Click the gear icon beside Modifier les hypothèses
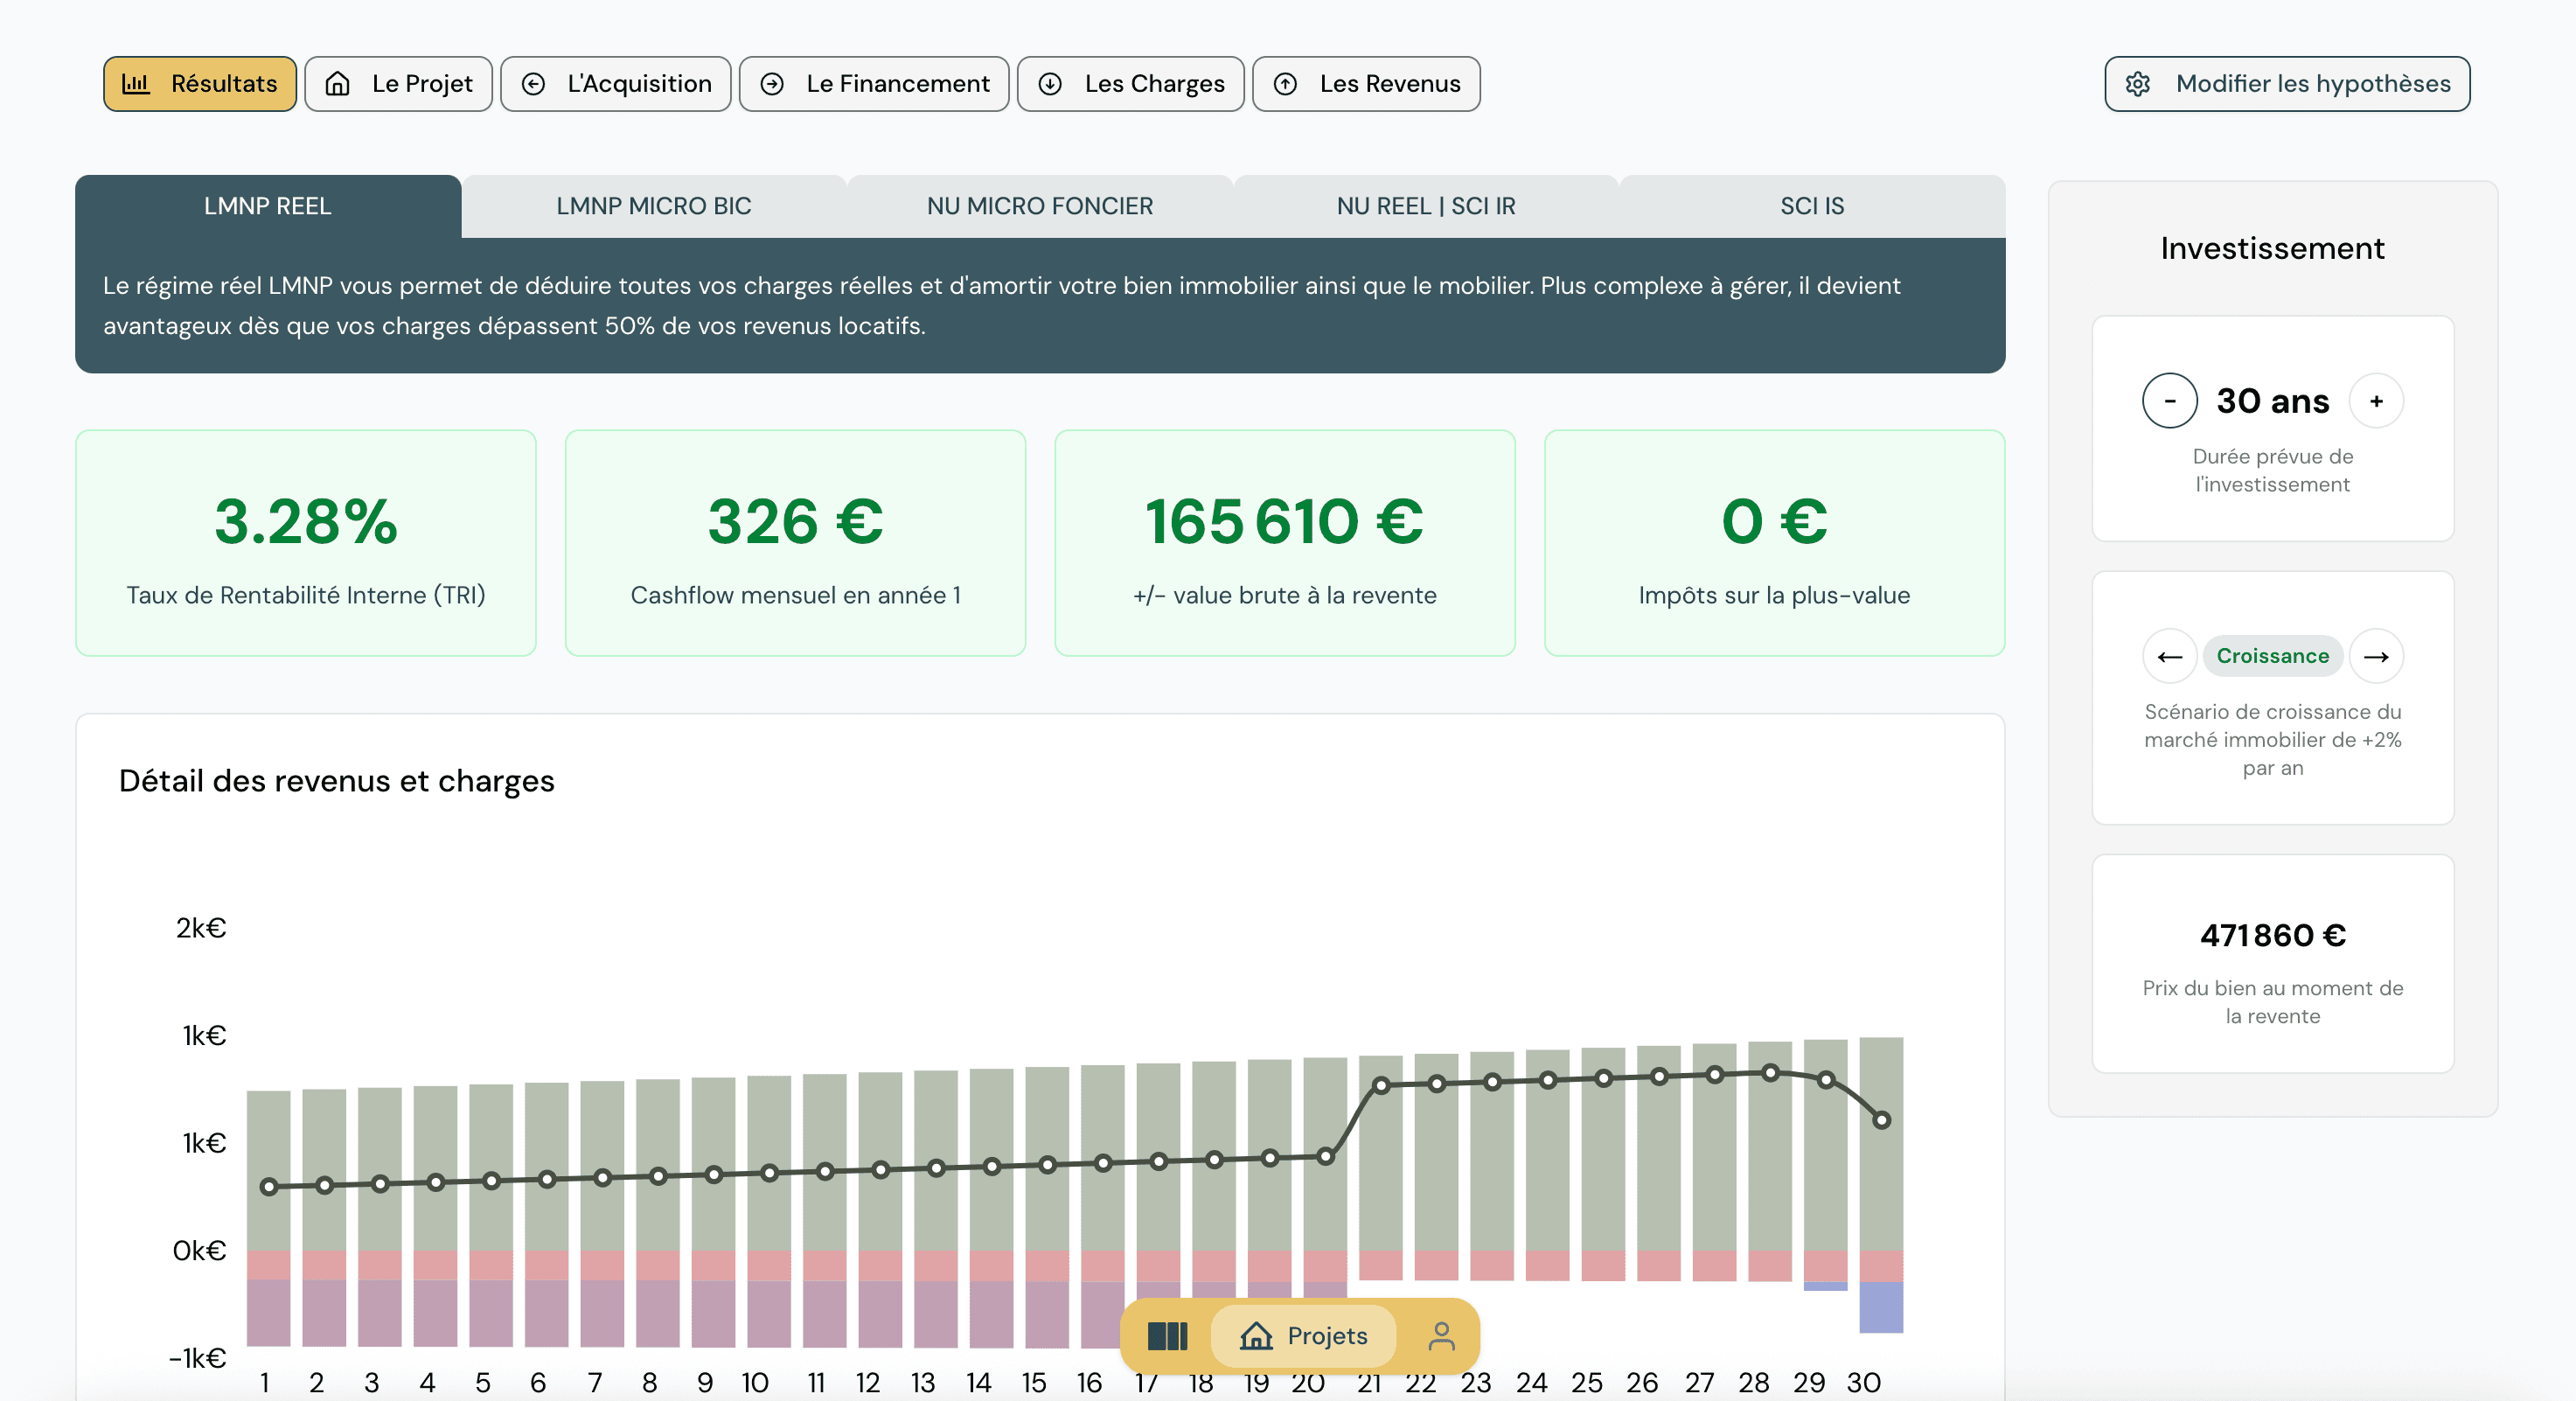This screenshot has width=2576, height=1401. 2140,84
